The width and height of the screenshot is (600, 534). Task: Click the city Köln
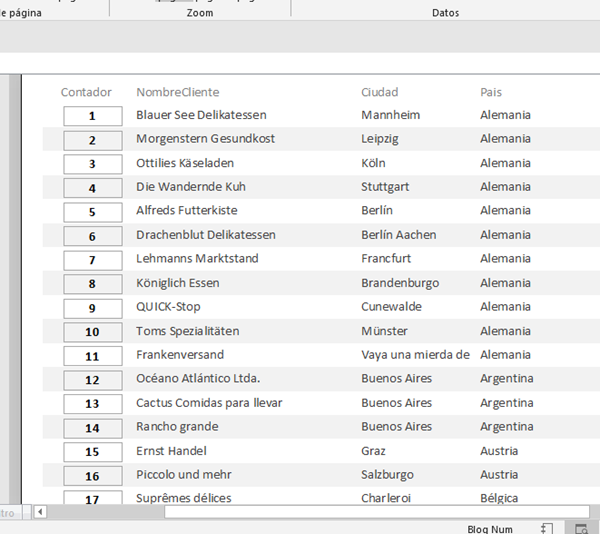coord(373,163)
